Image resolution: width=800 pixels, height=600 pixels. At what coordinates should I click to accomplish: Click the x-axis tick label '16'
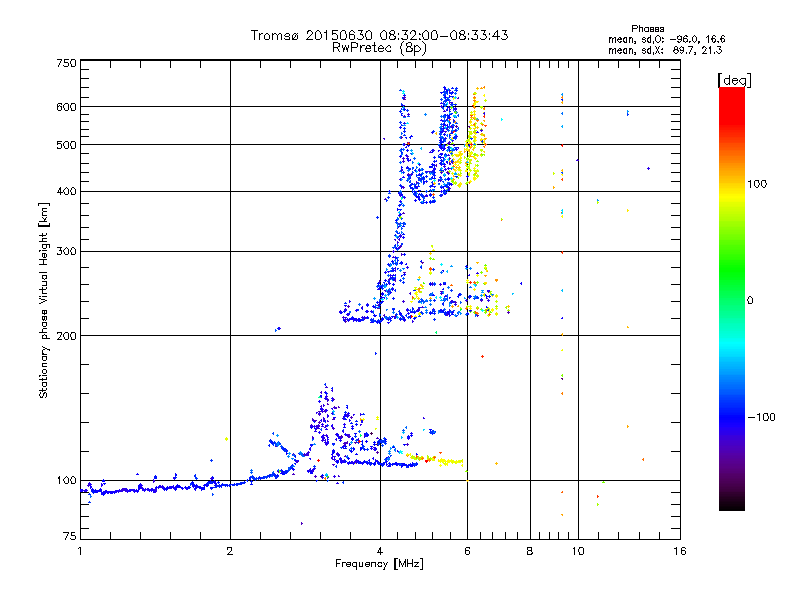click(x=680, y=551)
